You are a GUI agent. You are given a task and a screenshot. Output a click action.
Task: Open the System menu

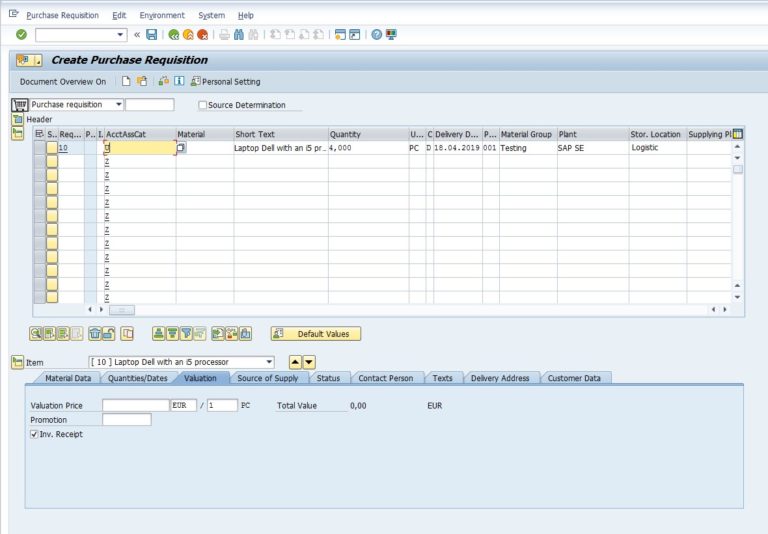point(212,15)
